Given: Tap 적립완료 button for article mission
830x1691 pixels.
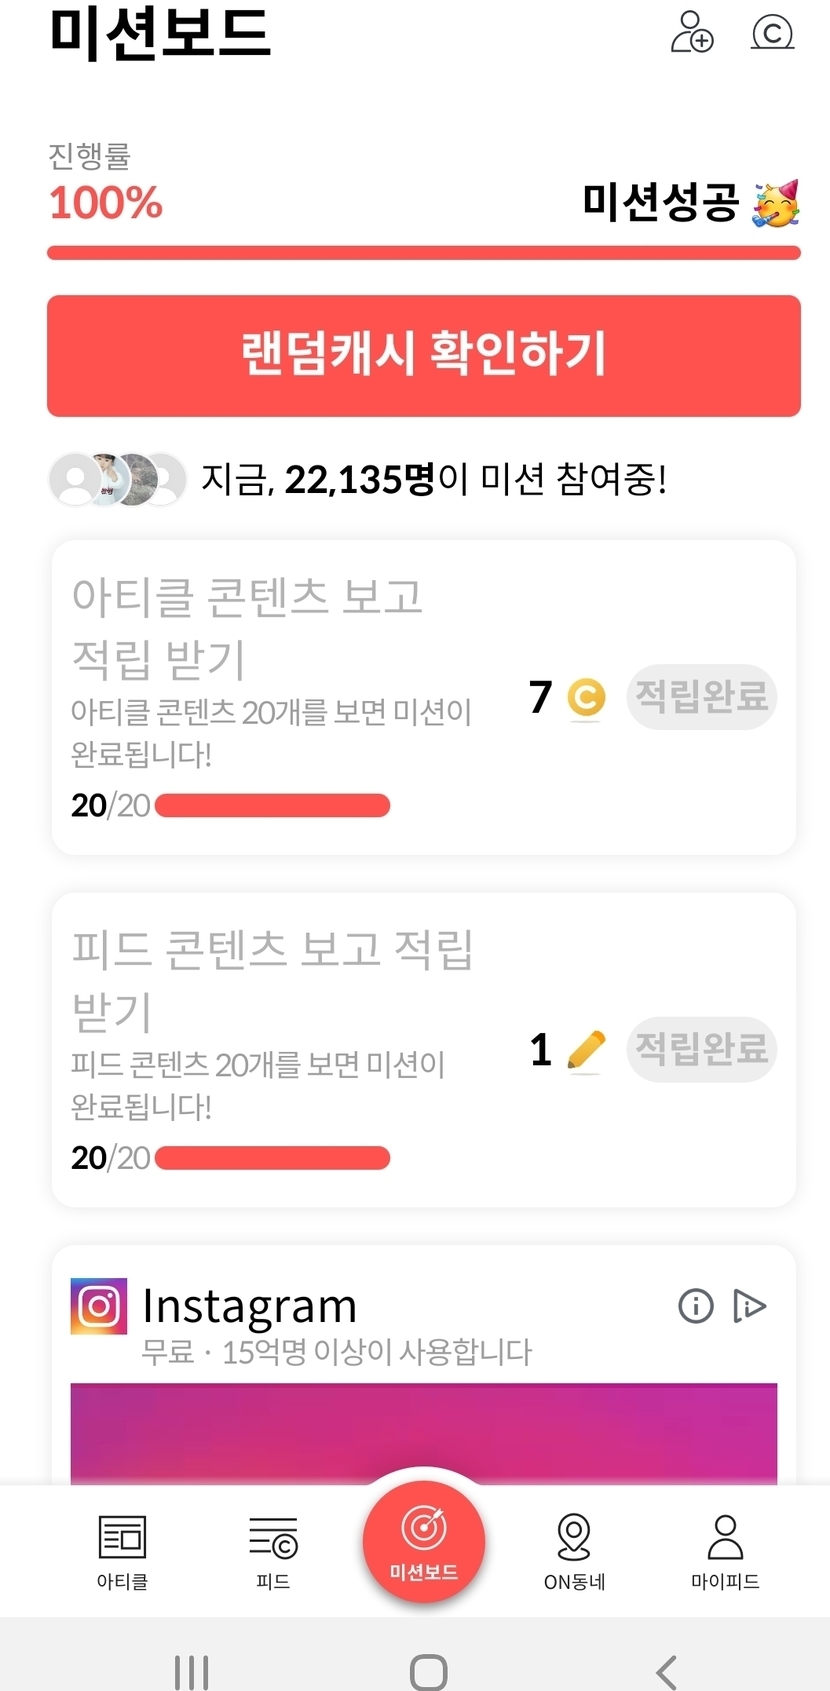Looking at the screenshot, I should click(701, 696).
